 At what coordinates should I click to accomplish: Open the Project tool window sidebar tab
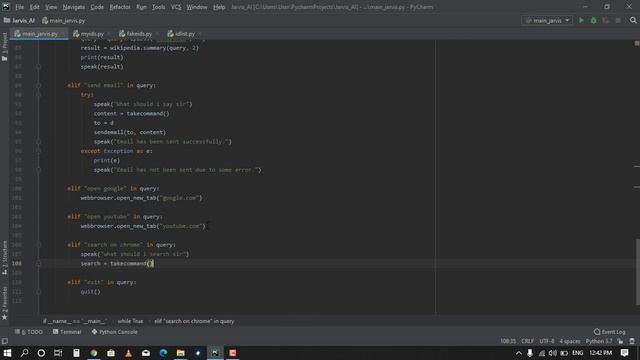4,47
